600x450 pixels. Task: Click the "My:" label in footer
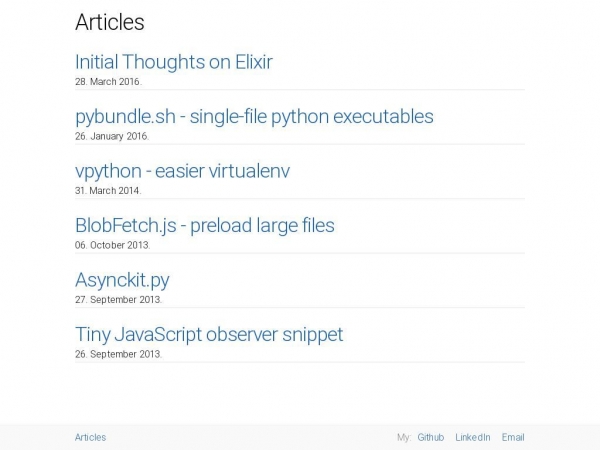(404, 437)
